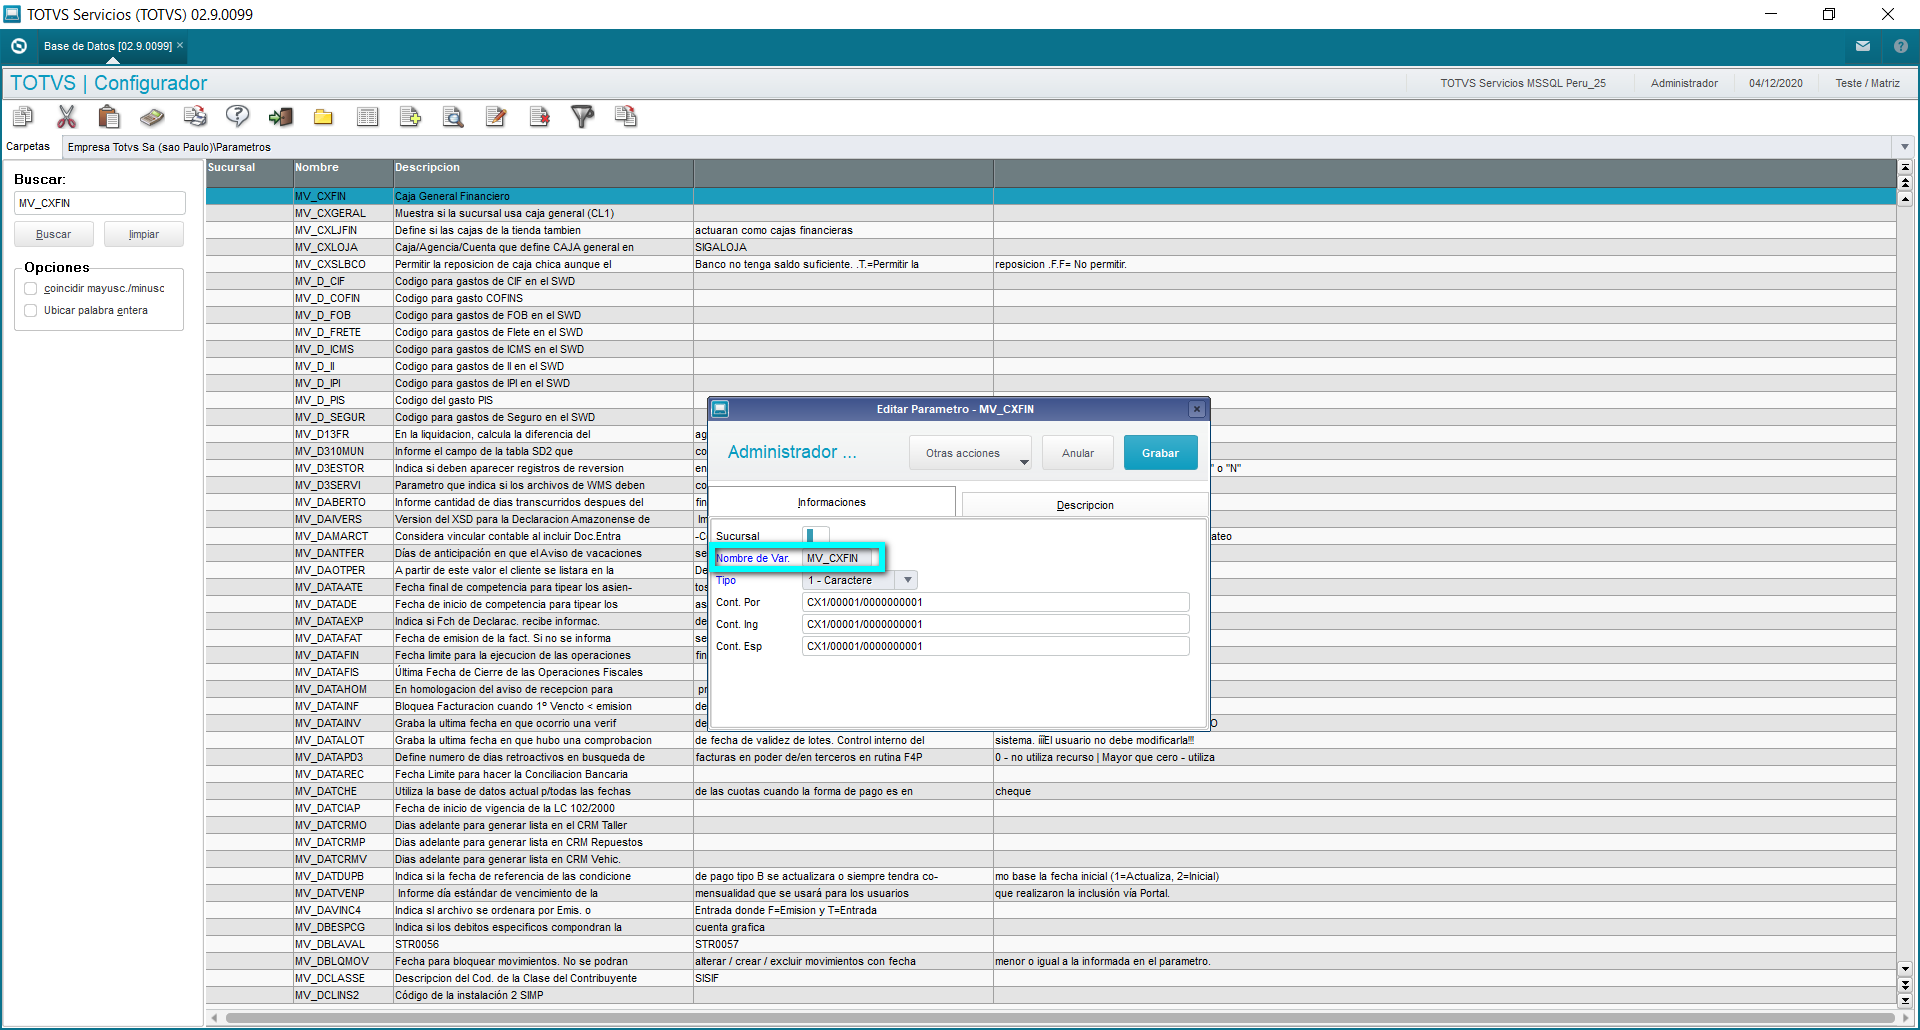Select the MV_DATAFIN parameter row
The image size is (1920, 1030).
click(x=456, y=655)
